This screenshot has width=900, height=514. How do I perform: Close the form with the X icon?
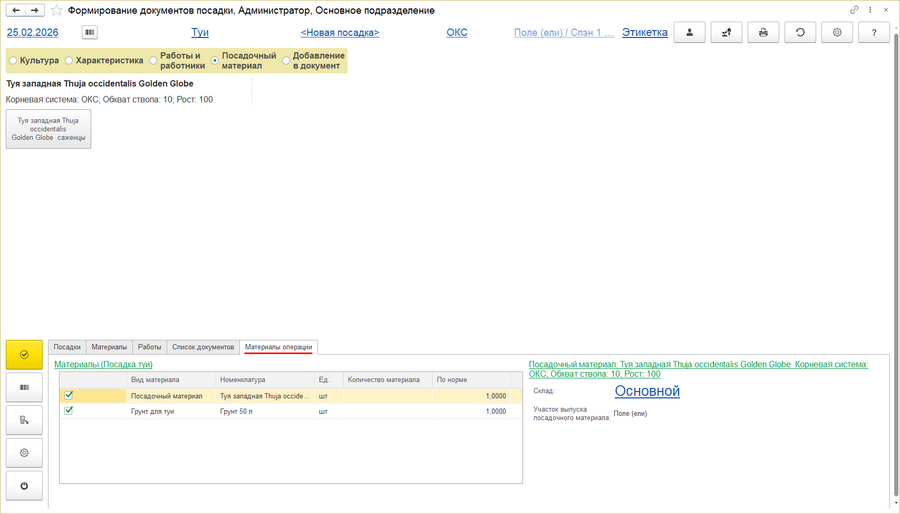click(886, 10)
